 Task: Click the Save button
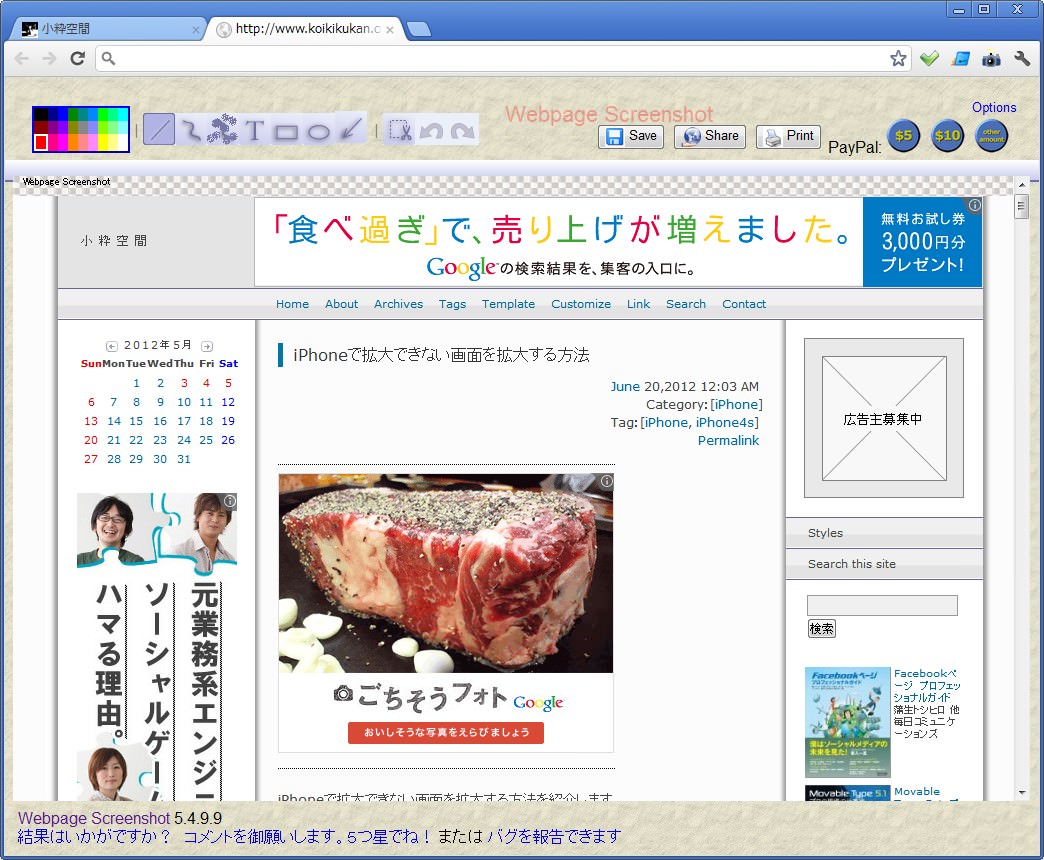631,136
